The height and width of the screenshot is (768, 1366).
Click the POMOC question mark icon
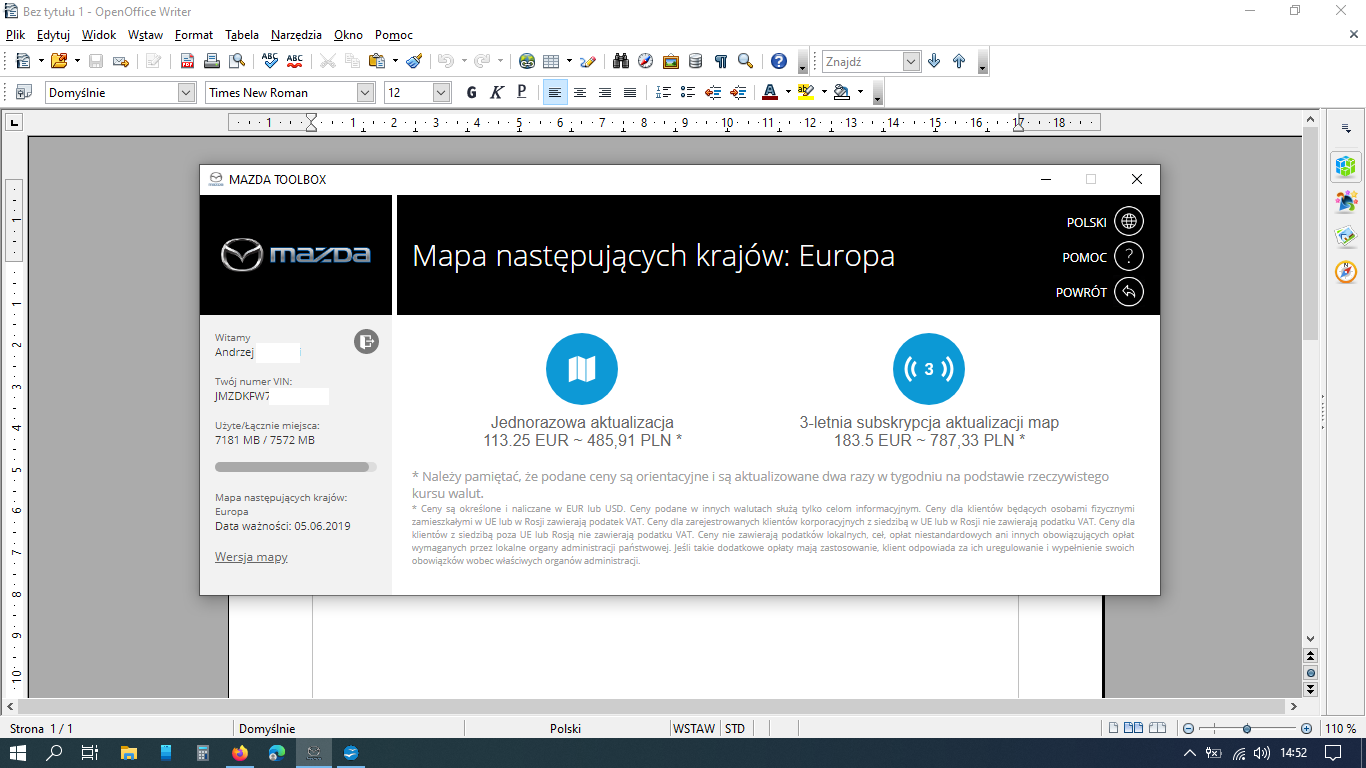[x=1128, y=257]
